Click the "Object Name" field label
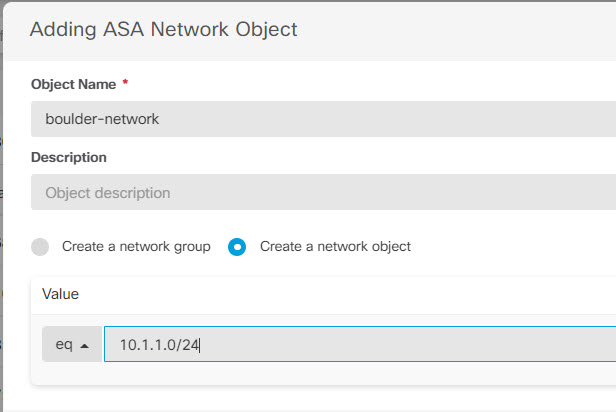 [72, 83]
